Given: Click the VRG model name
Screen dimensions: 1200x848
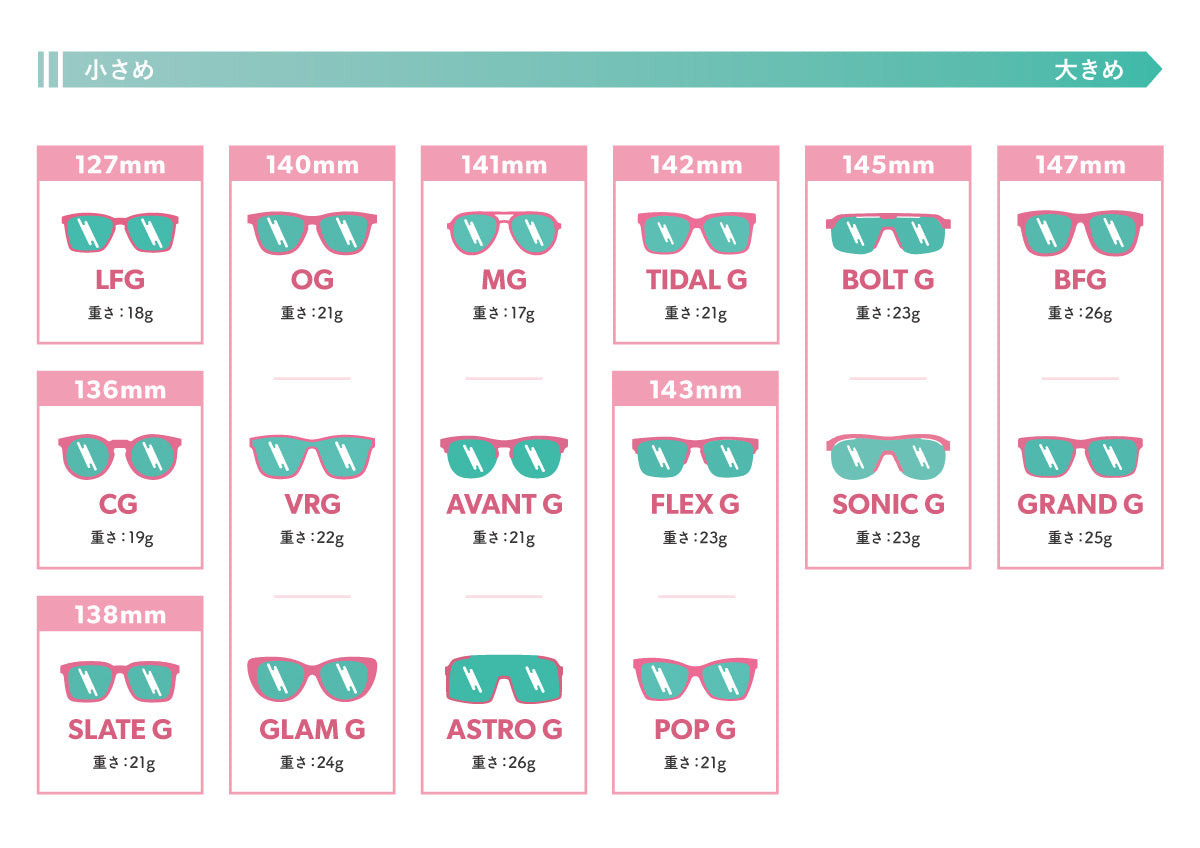Looking at the screenshot, I should pos(312,505).
